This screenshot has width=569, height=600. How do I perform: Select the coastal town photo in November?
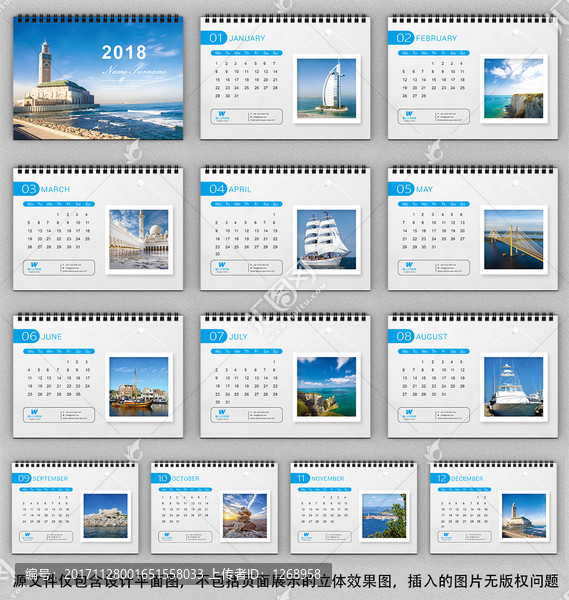[x=384, y=516]
